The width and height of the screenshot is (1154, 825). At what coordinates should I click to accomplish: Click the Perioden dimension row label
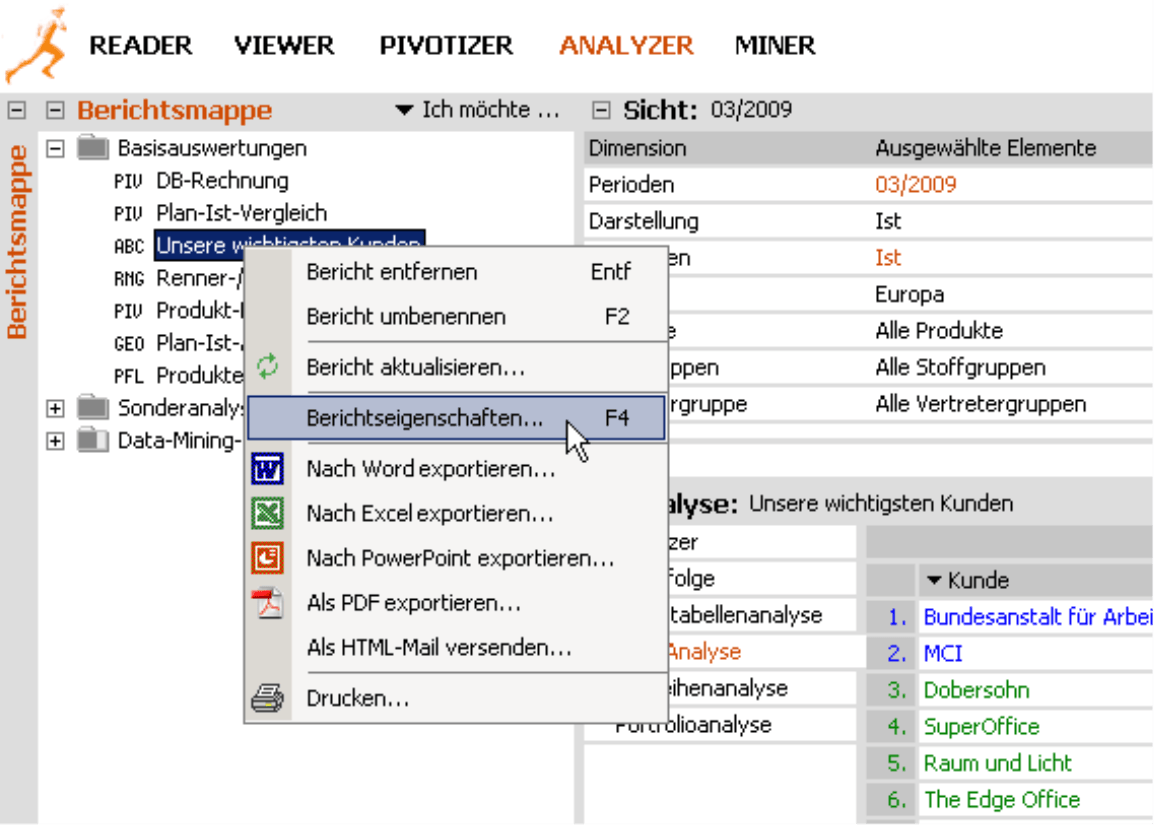(631, 185)
